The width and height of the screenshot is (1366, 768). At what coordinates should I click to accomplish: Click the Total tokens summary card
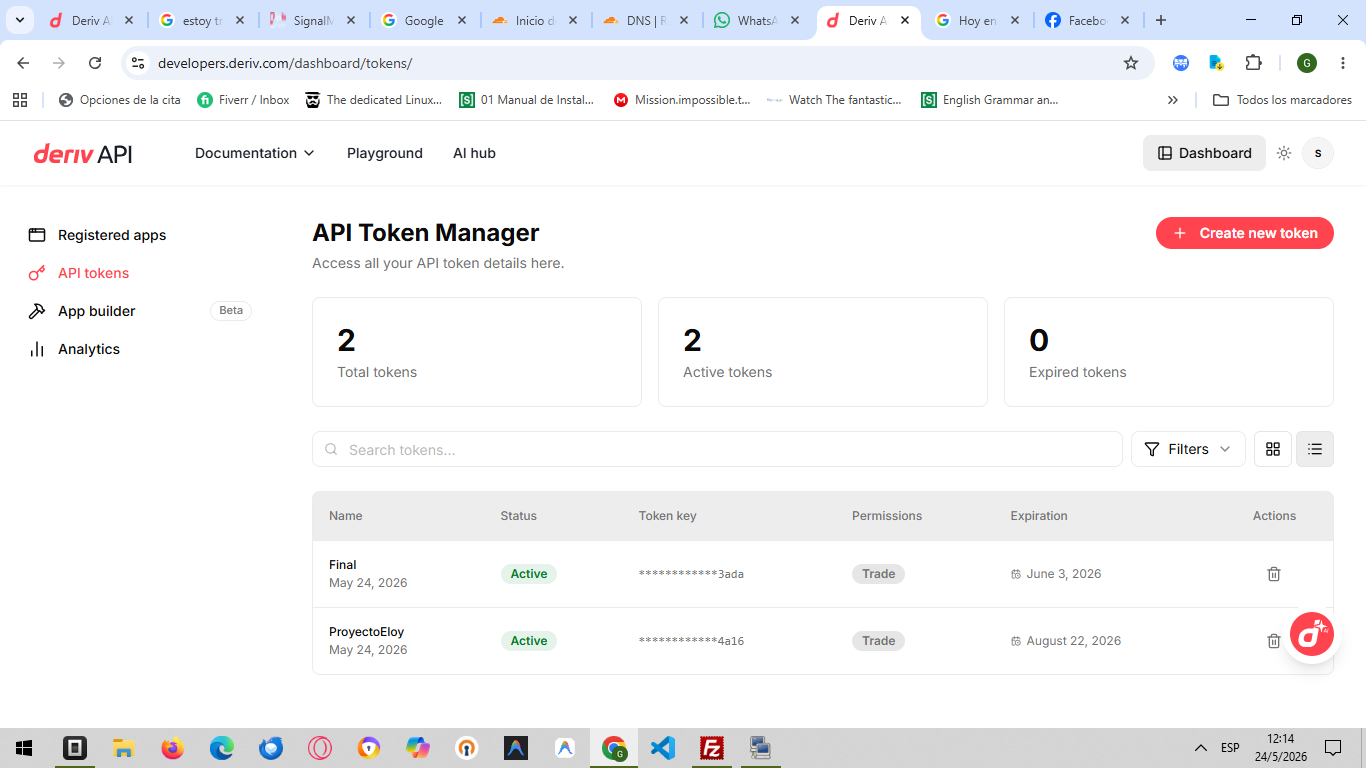click(x=477, y=352)
